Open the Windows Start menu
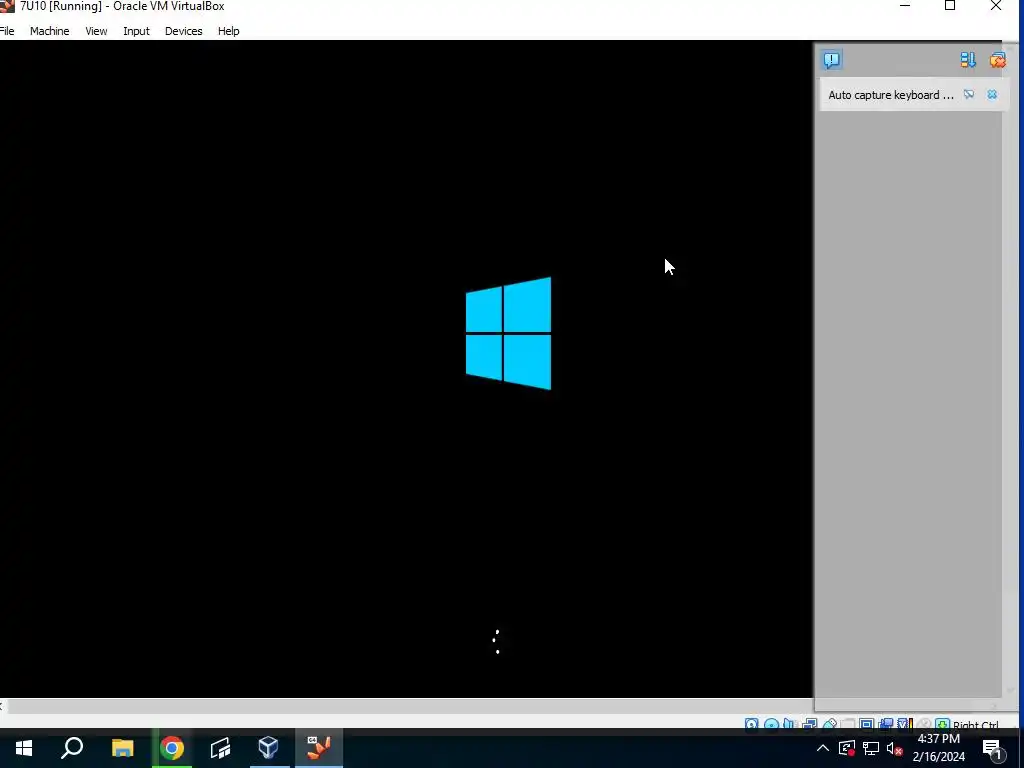This screenshot has height=768, width=1024. 24,748
